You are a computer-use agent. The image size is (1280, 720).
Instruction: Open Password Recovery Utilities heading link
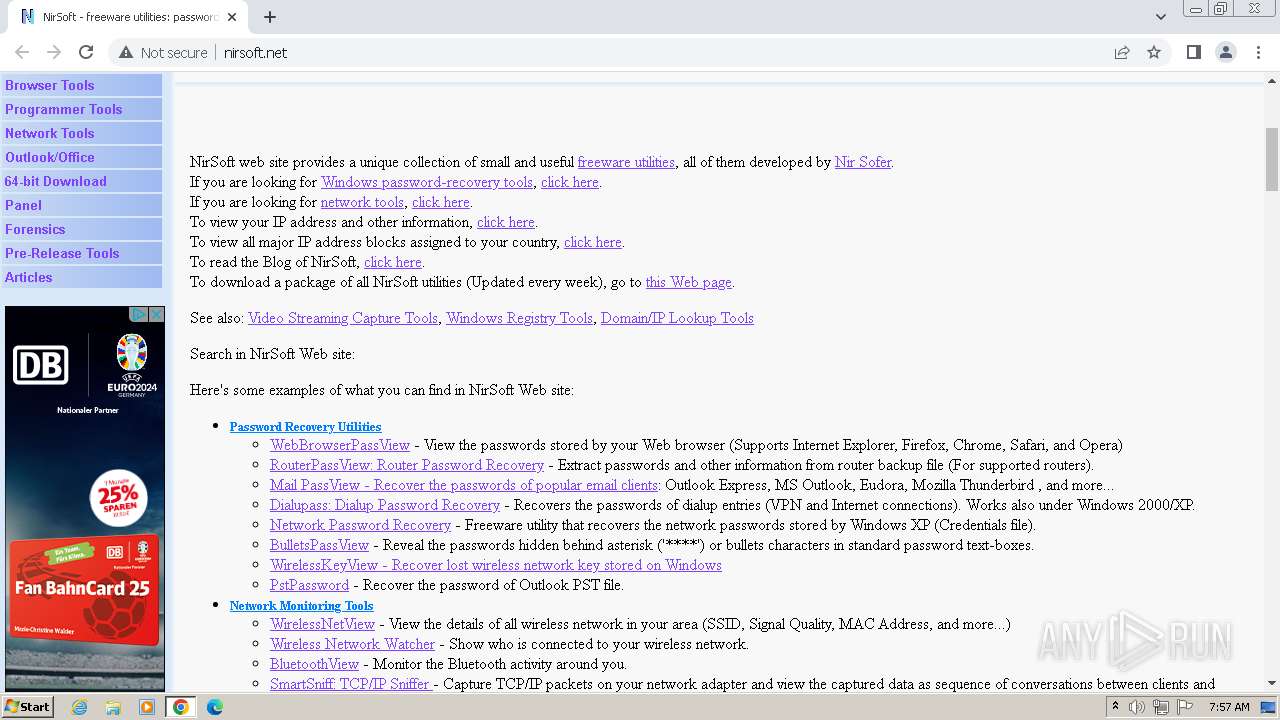tap(305, 427)
